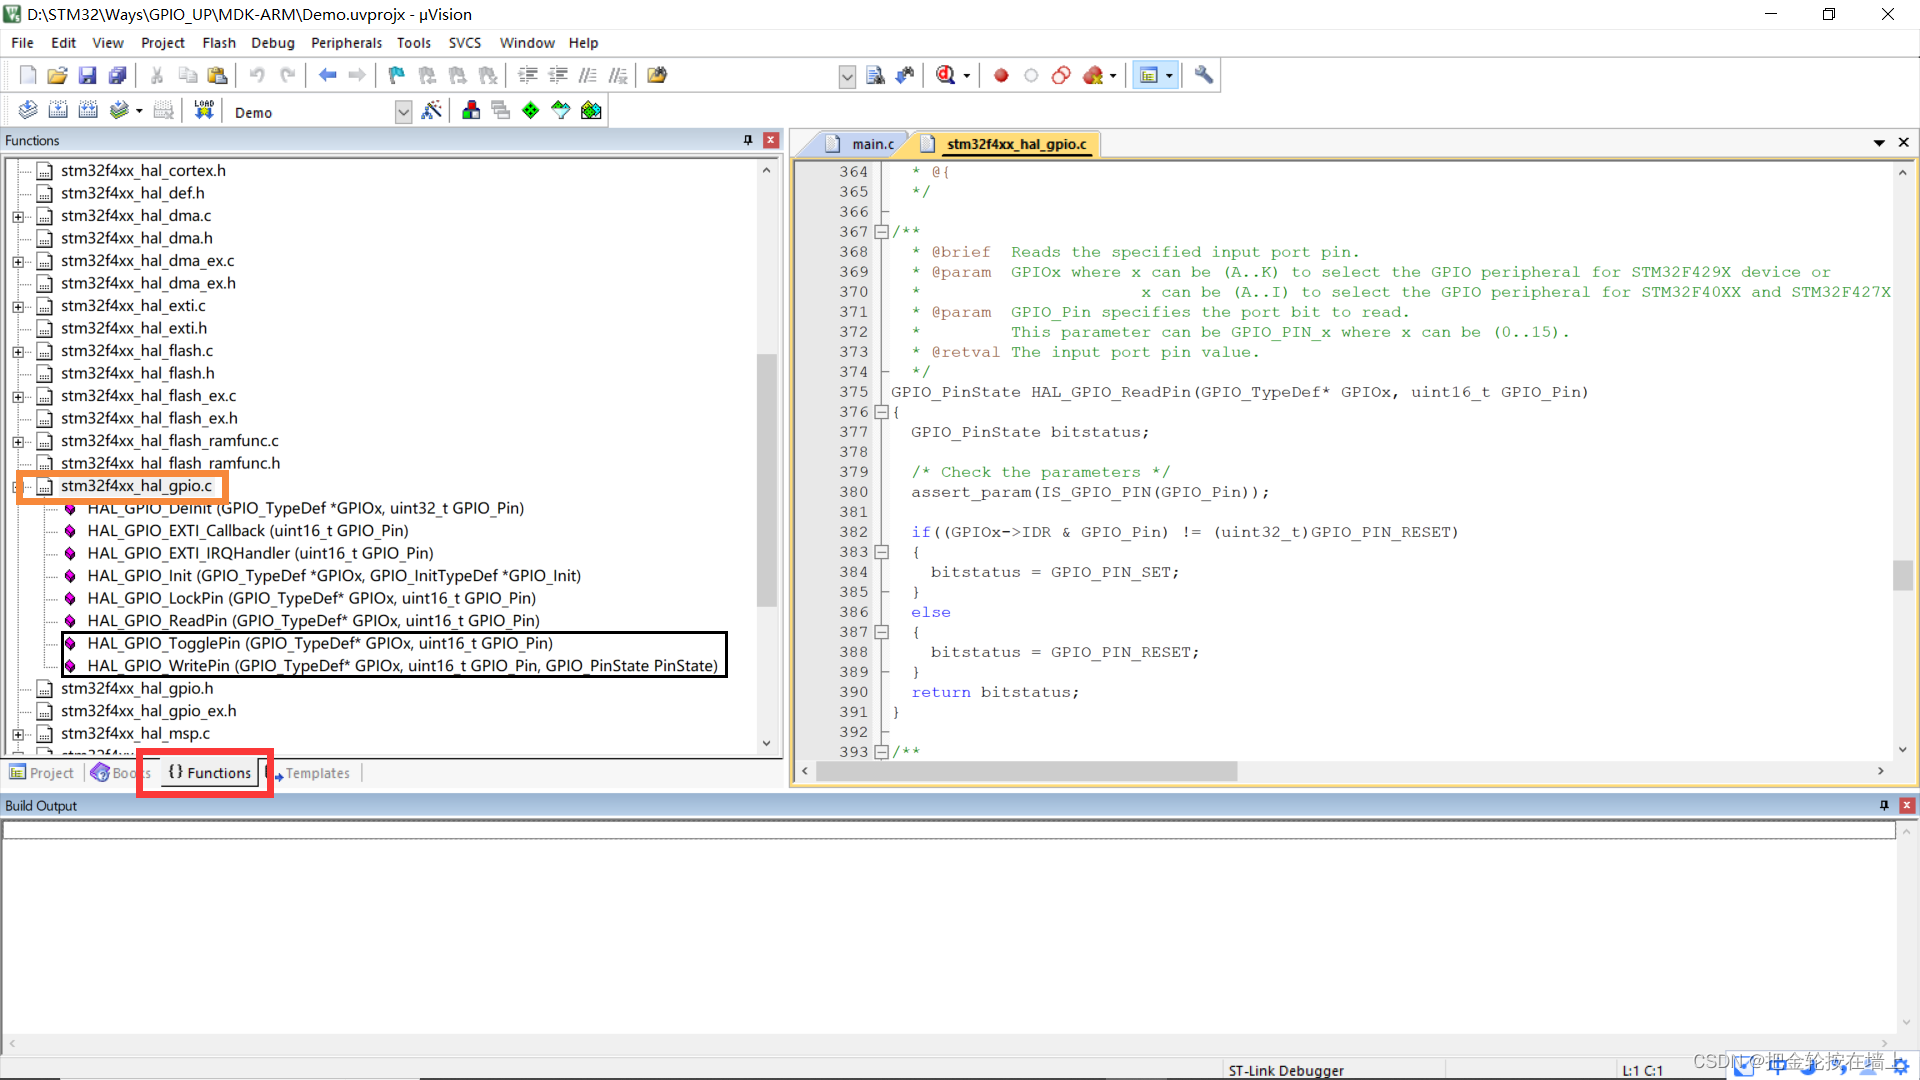Insert red breakpoint icon

coord(1001,75)
